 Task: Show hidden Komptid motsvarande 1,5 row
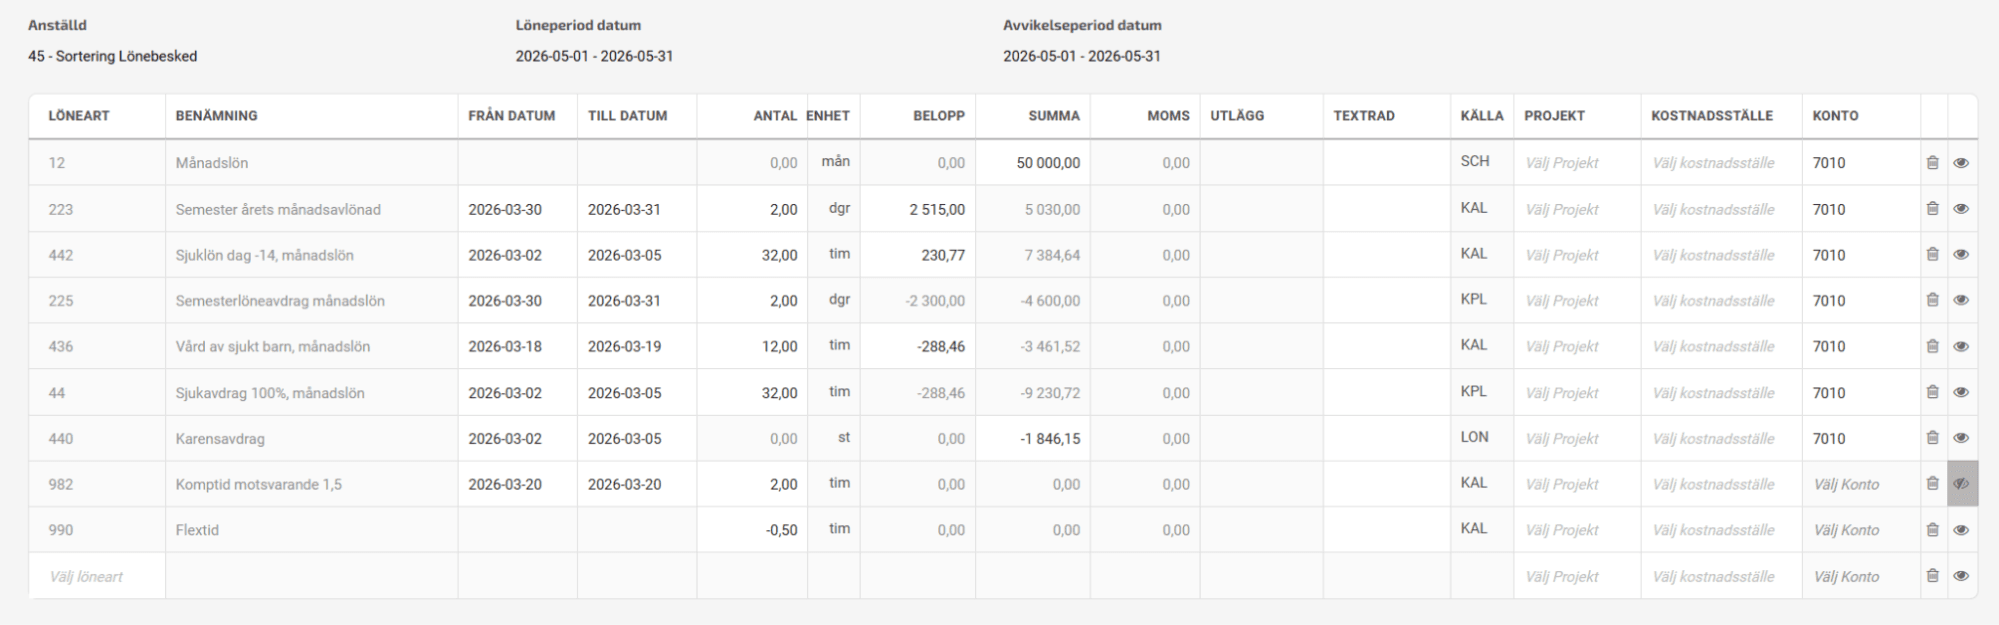[x=1960, y=484]
